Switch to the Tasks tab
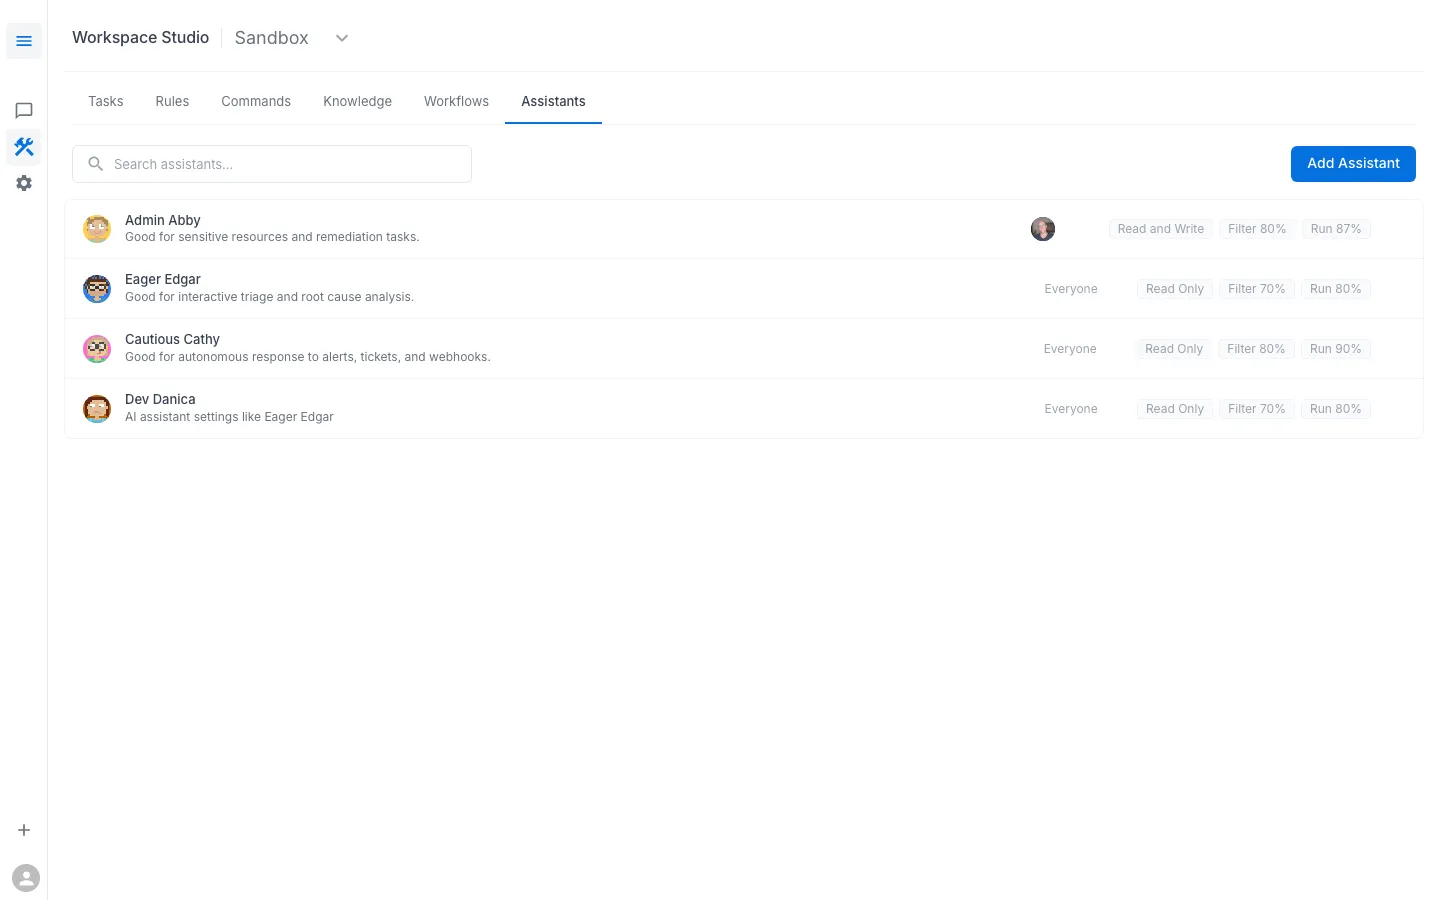Viewport: 1440px width, 900px height. (105, 101)
